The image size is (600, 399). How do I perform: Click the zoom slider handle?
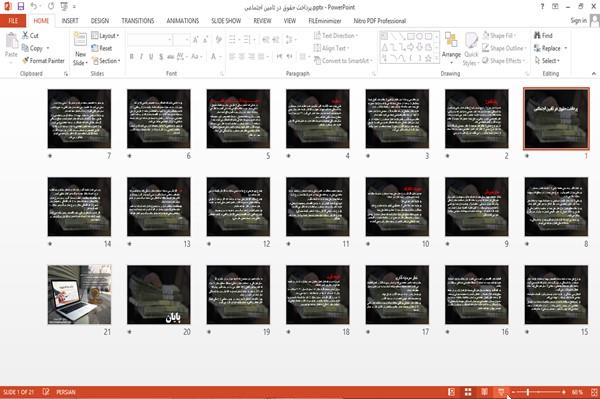coord(528,392)
